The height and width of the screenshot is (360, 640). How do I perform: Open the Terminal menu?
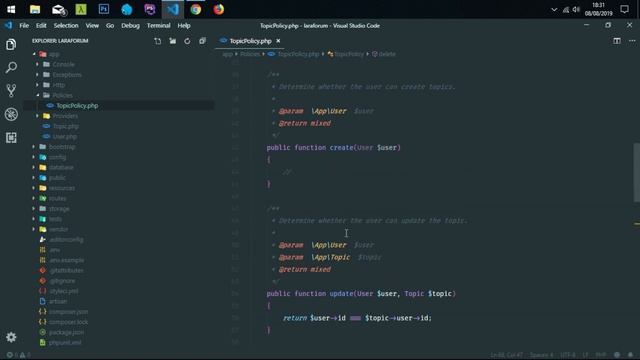[x=158, y=25]
